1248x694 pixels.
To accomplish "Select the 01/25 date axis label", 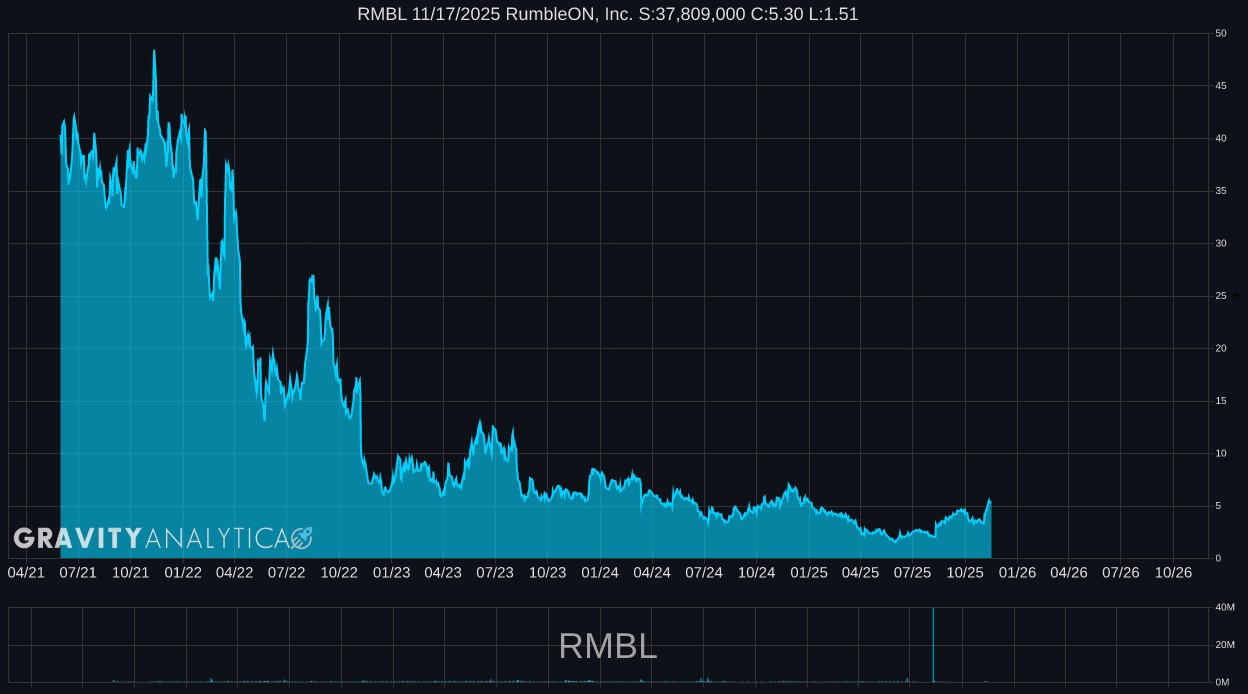I will [x=808, y=572].
